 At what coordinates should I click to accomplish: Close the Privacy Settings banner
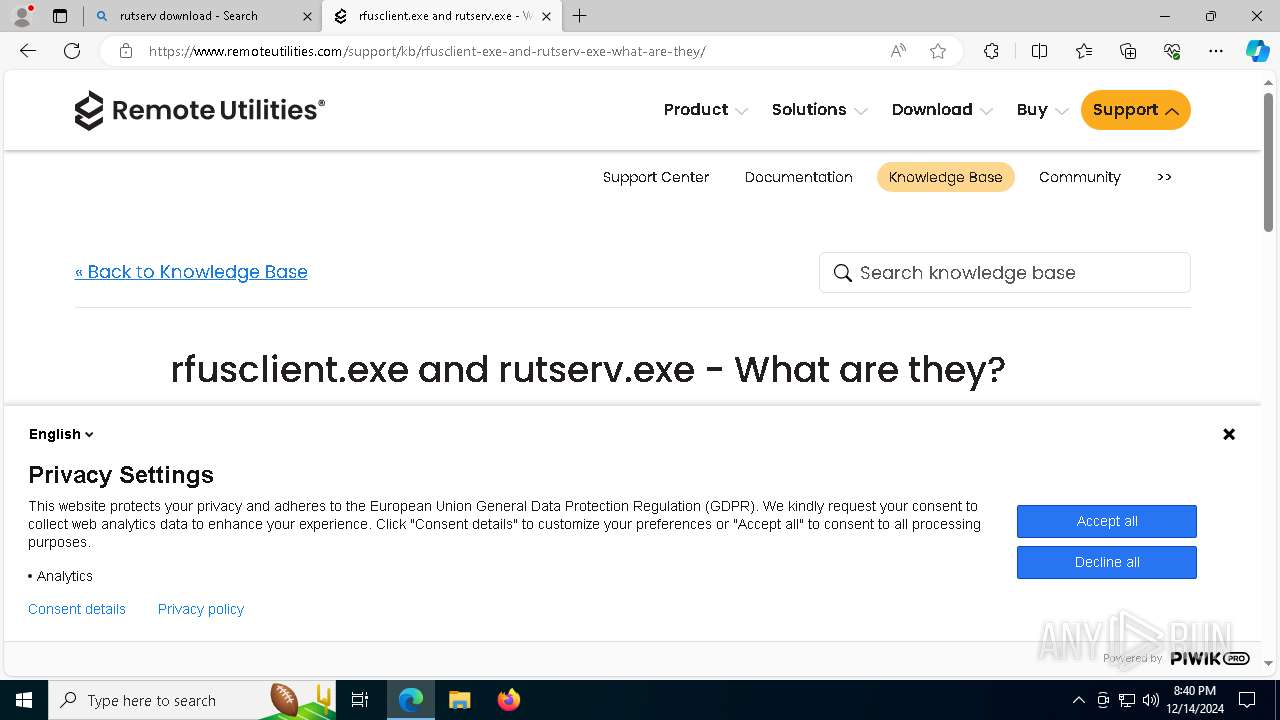(x=1229, y=434)
